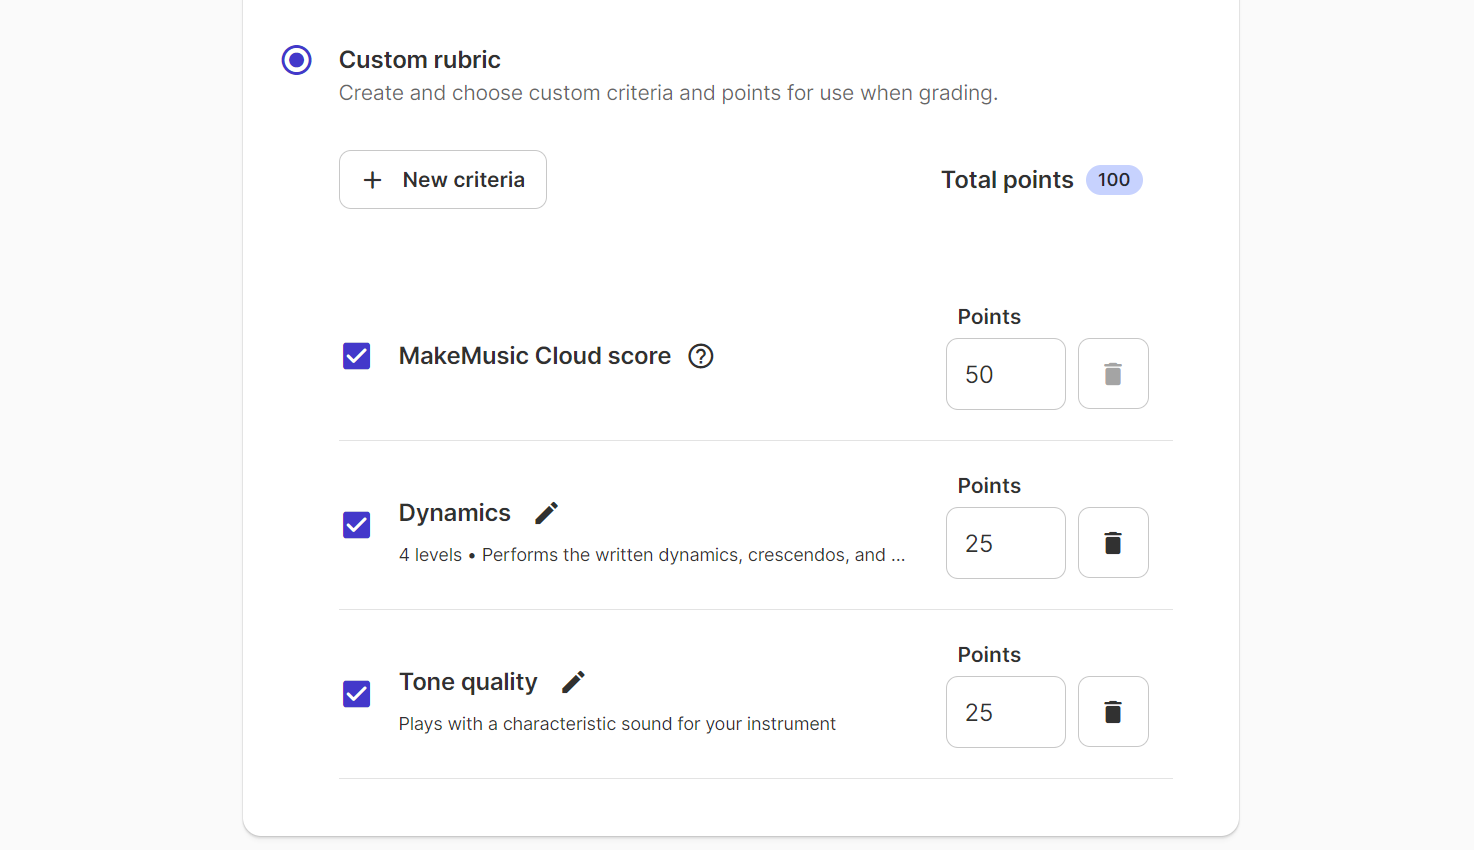Edit the Dynamics points field

point(1006,543)
